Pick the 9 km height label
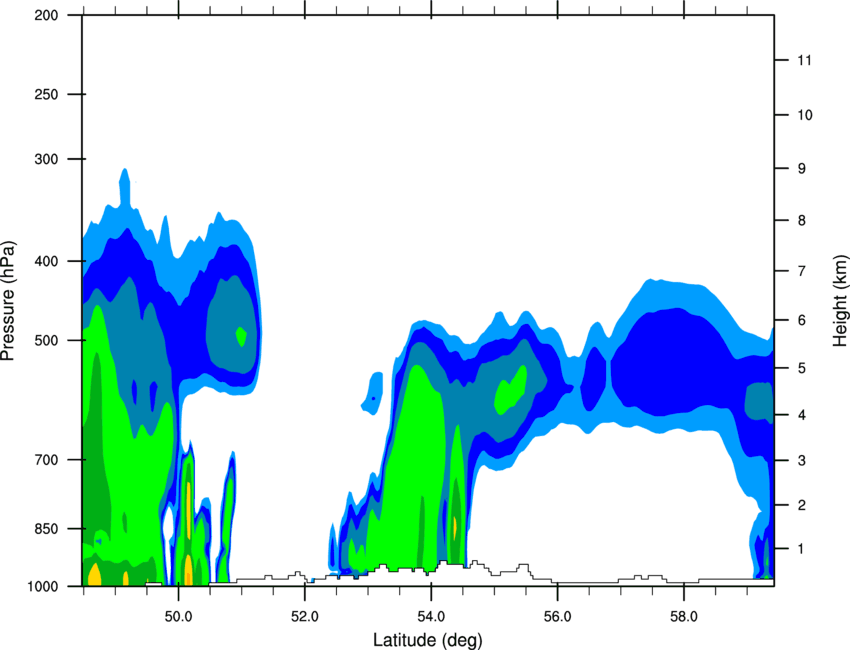 tap(802, 169)
